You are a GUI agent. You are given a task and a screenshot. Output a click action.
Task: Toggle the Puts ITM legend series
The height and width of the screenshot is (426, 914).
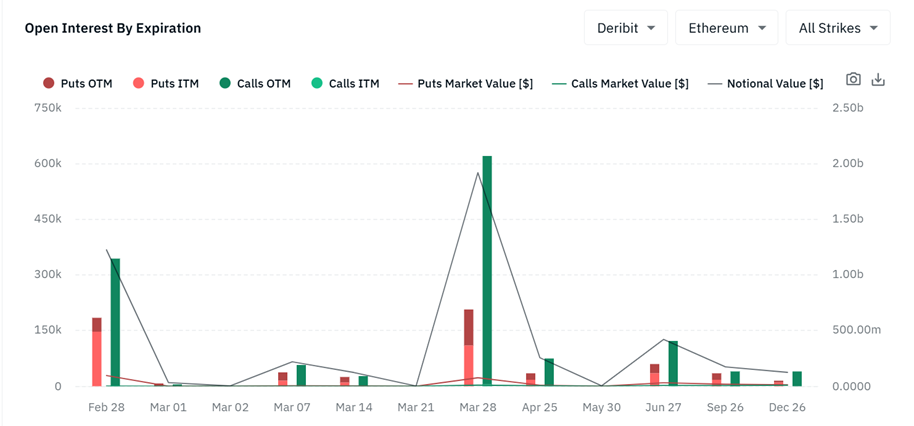[166, 84]
